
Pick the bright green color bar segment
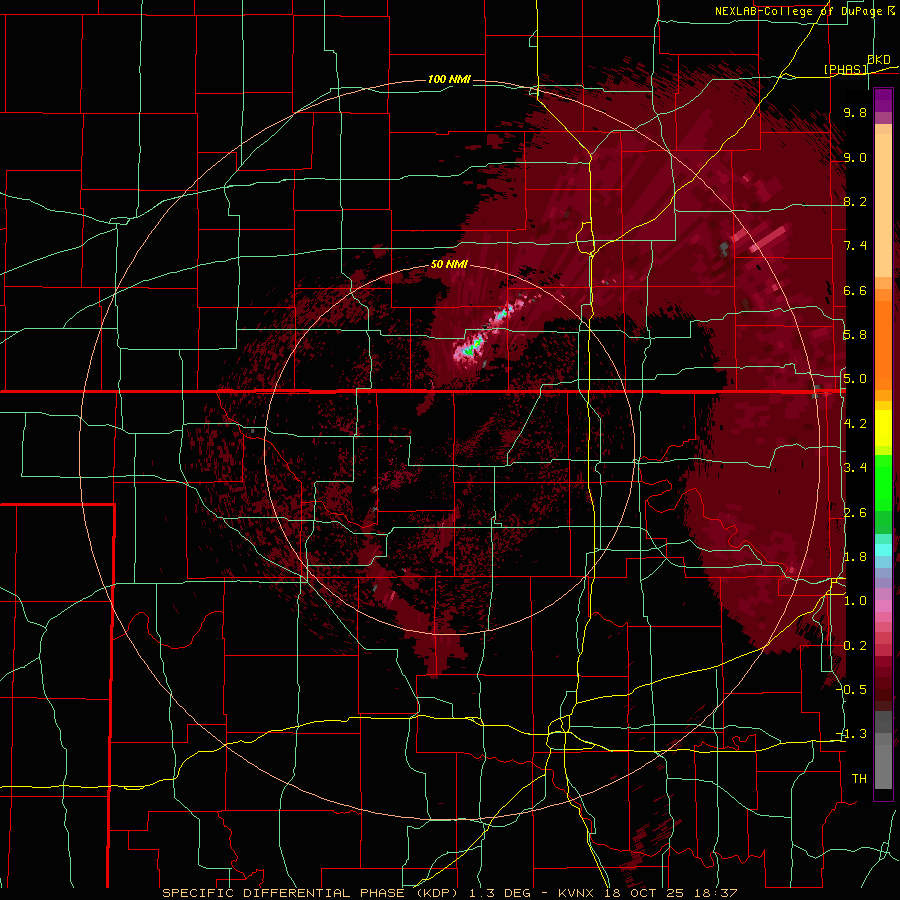click(x=883, y=481)
